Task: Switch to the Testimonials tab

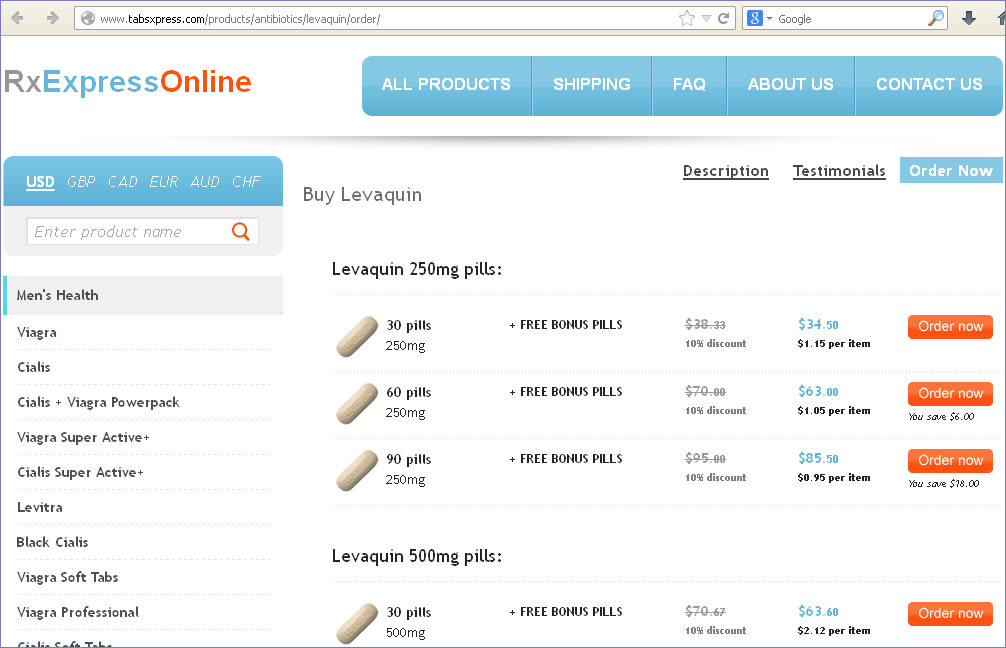Action: point(839,171)
